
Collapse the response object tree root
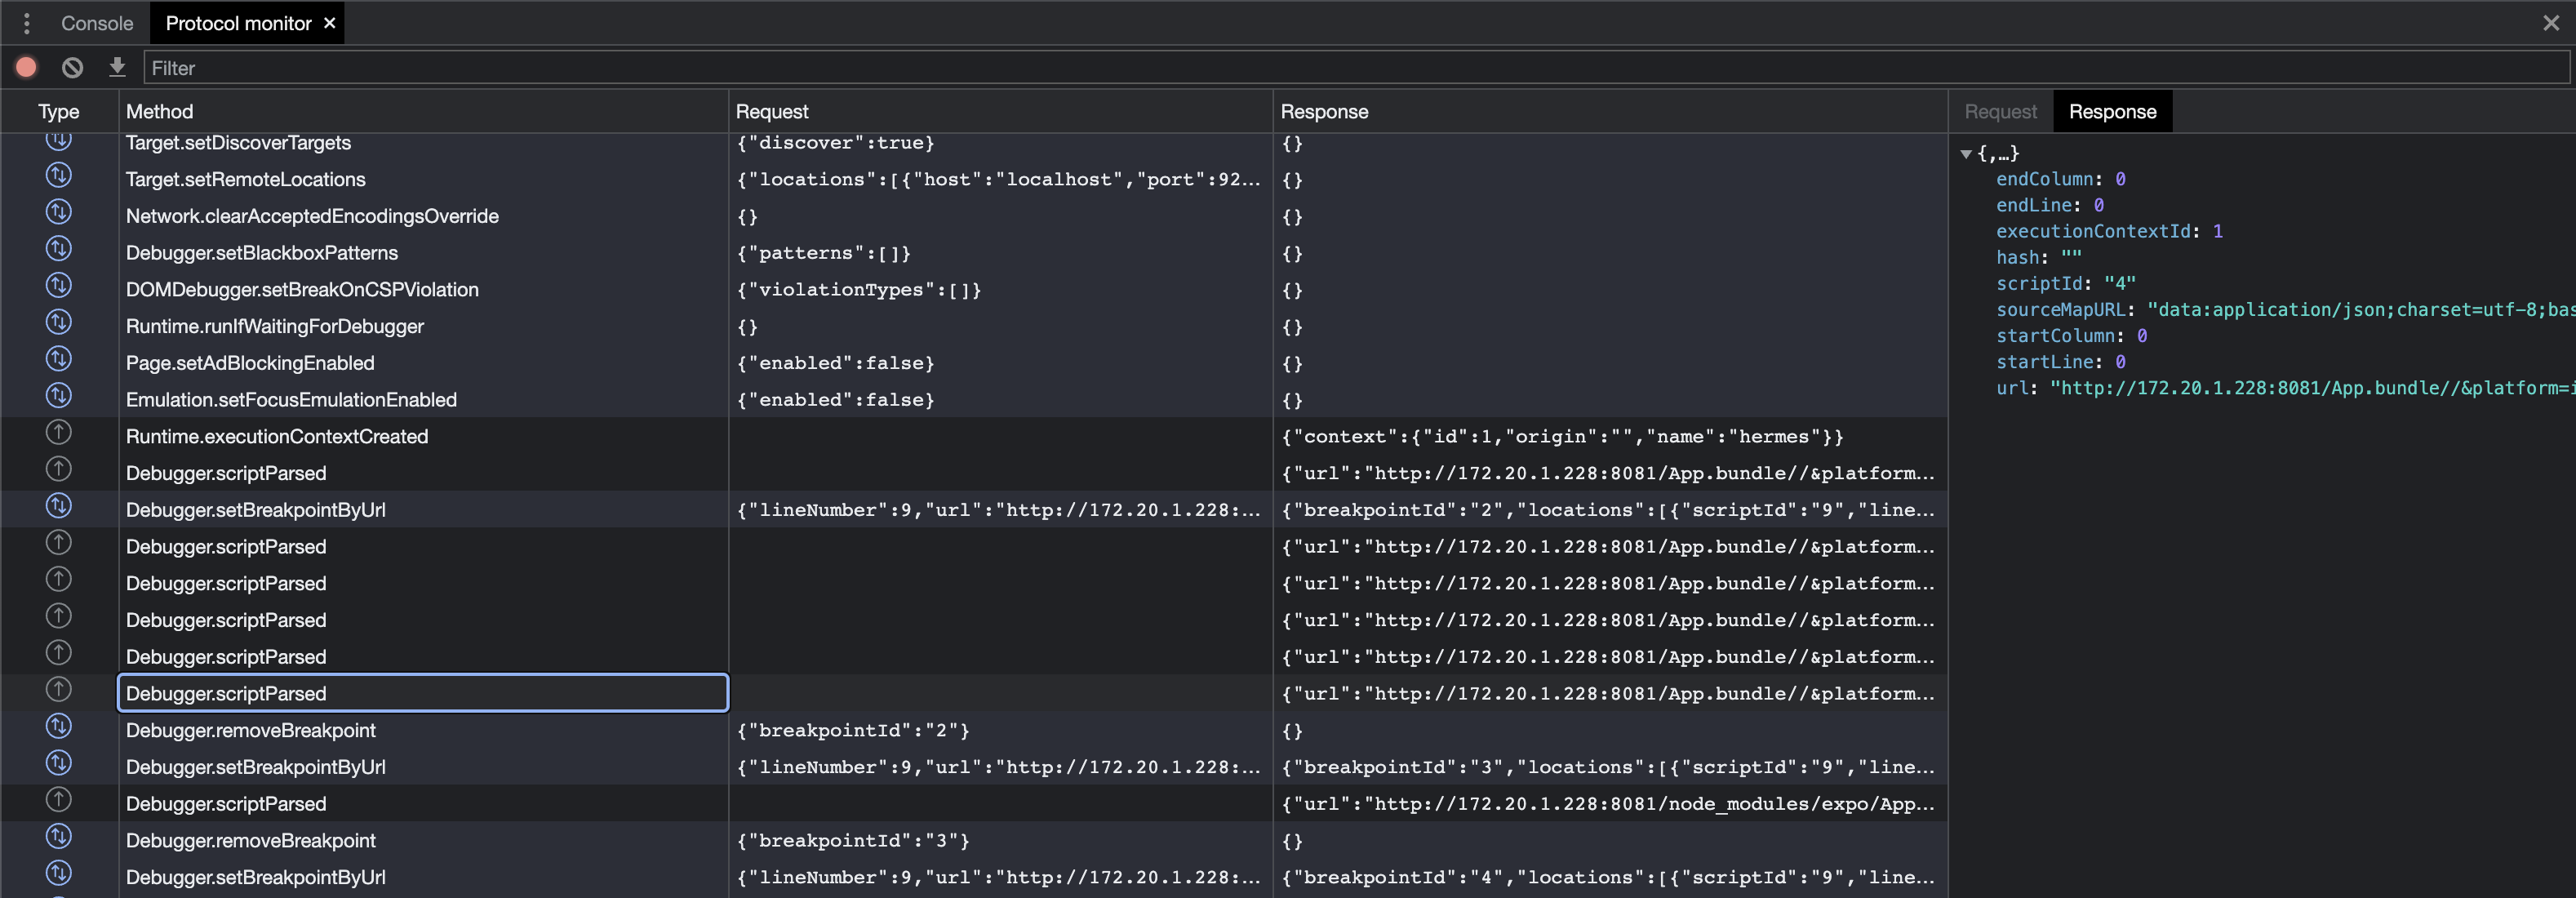tap(1966, 153)
